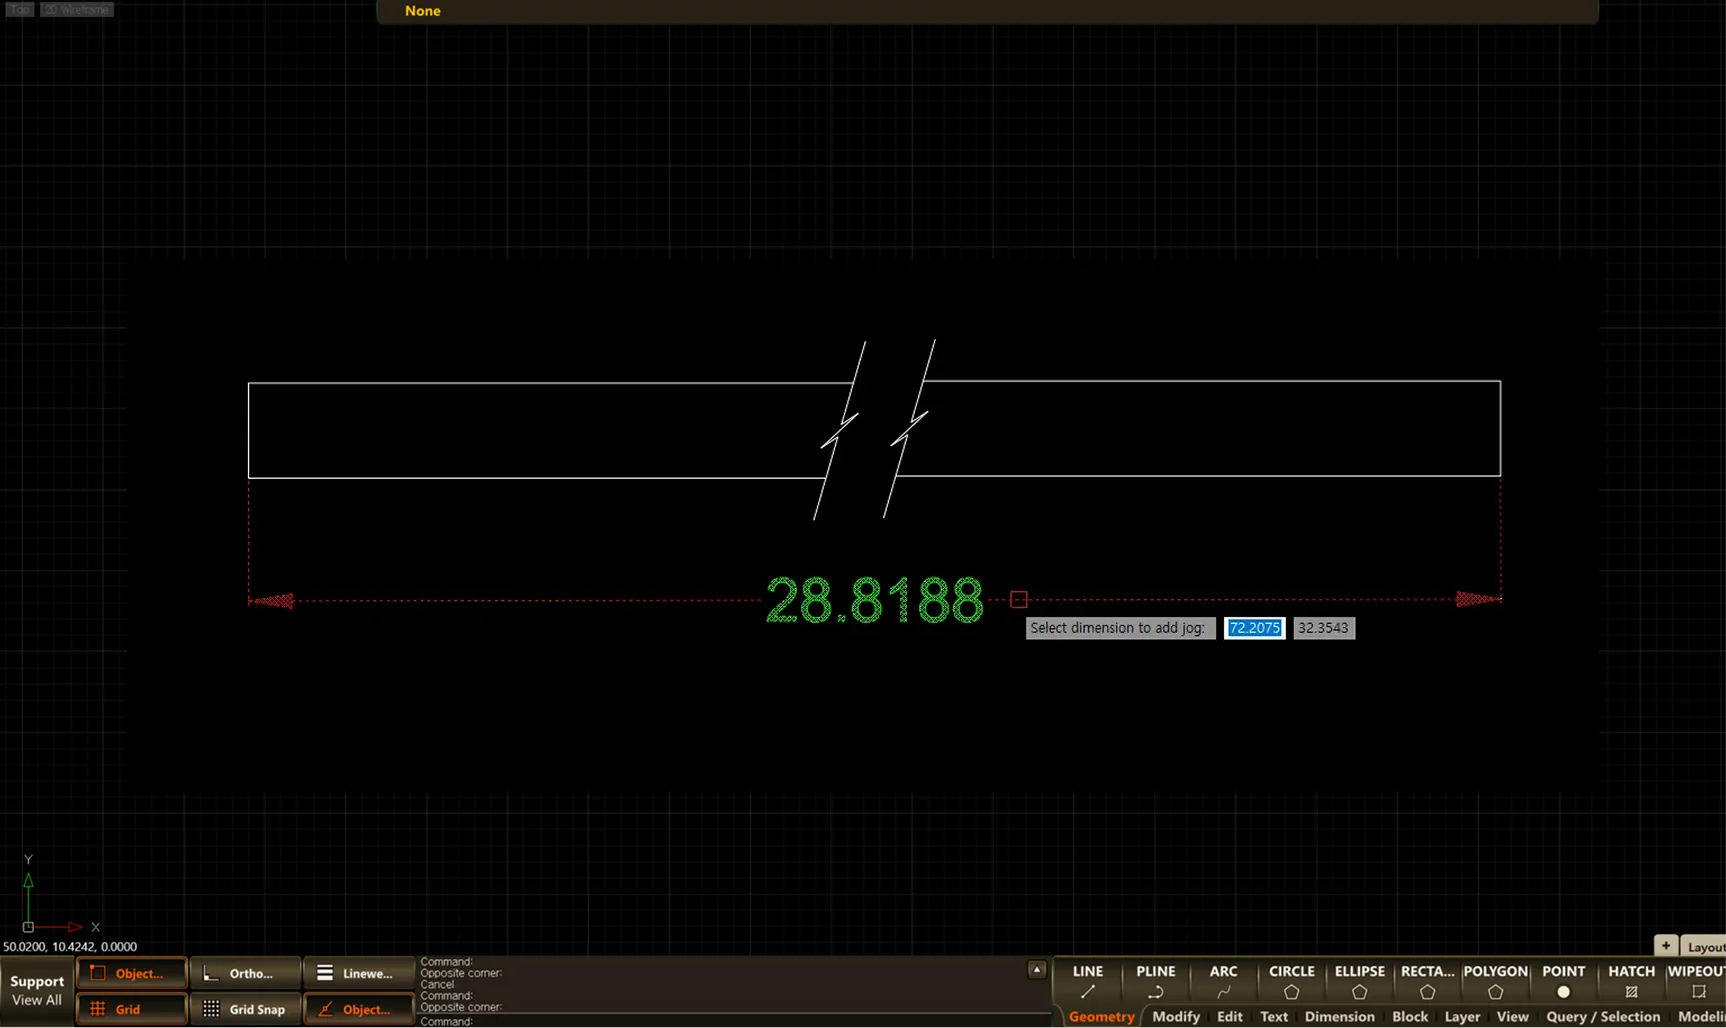Open the Layer tab

(1462, 1016)
